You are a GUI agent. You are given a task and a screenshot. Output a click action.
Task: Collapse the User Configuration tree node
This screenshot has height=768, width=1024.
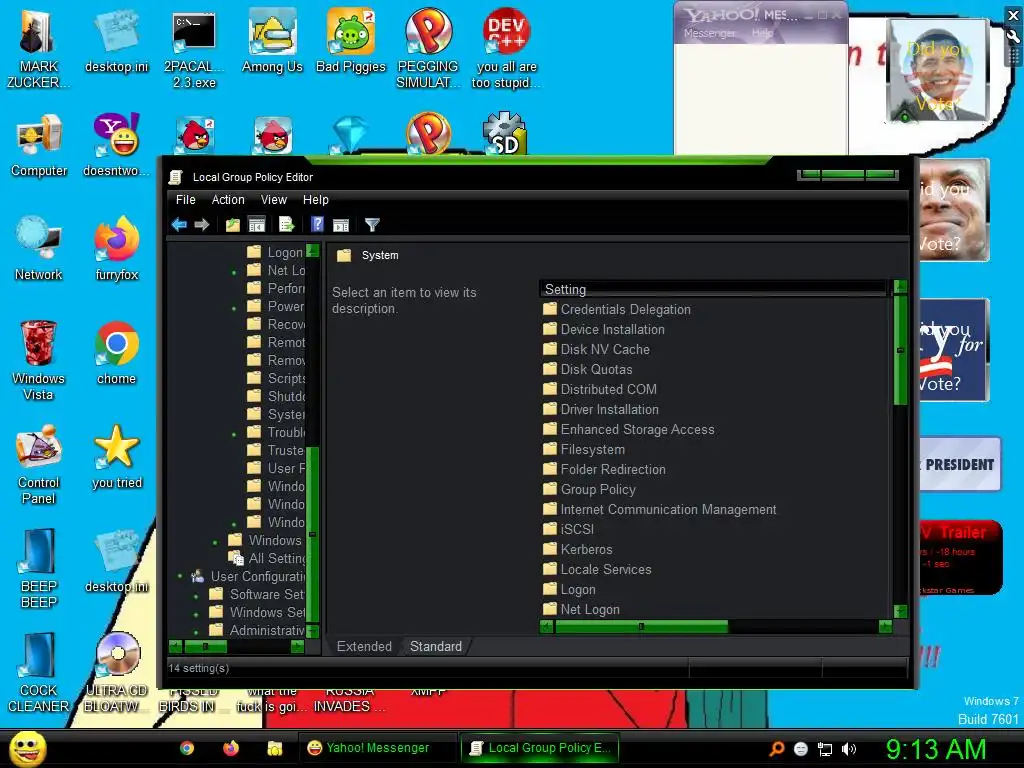pos(180,577)
